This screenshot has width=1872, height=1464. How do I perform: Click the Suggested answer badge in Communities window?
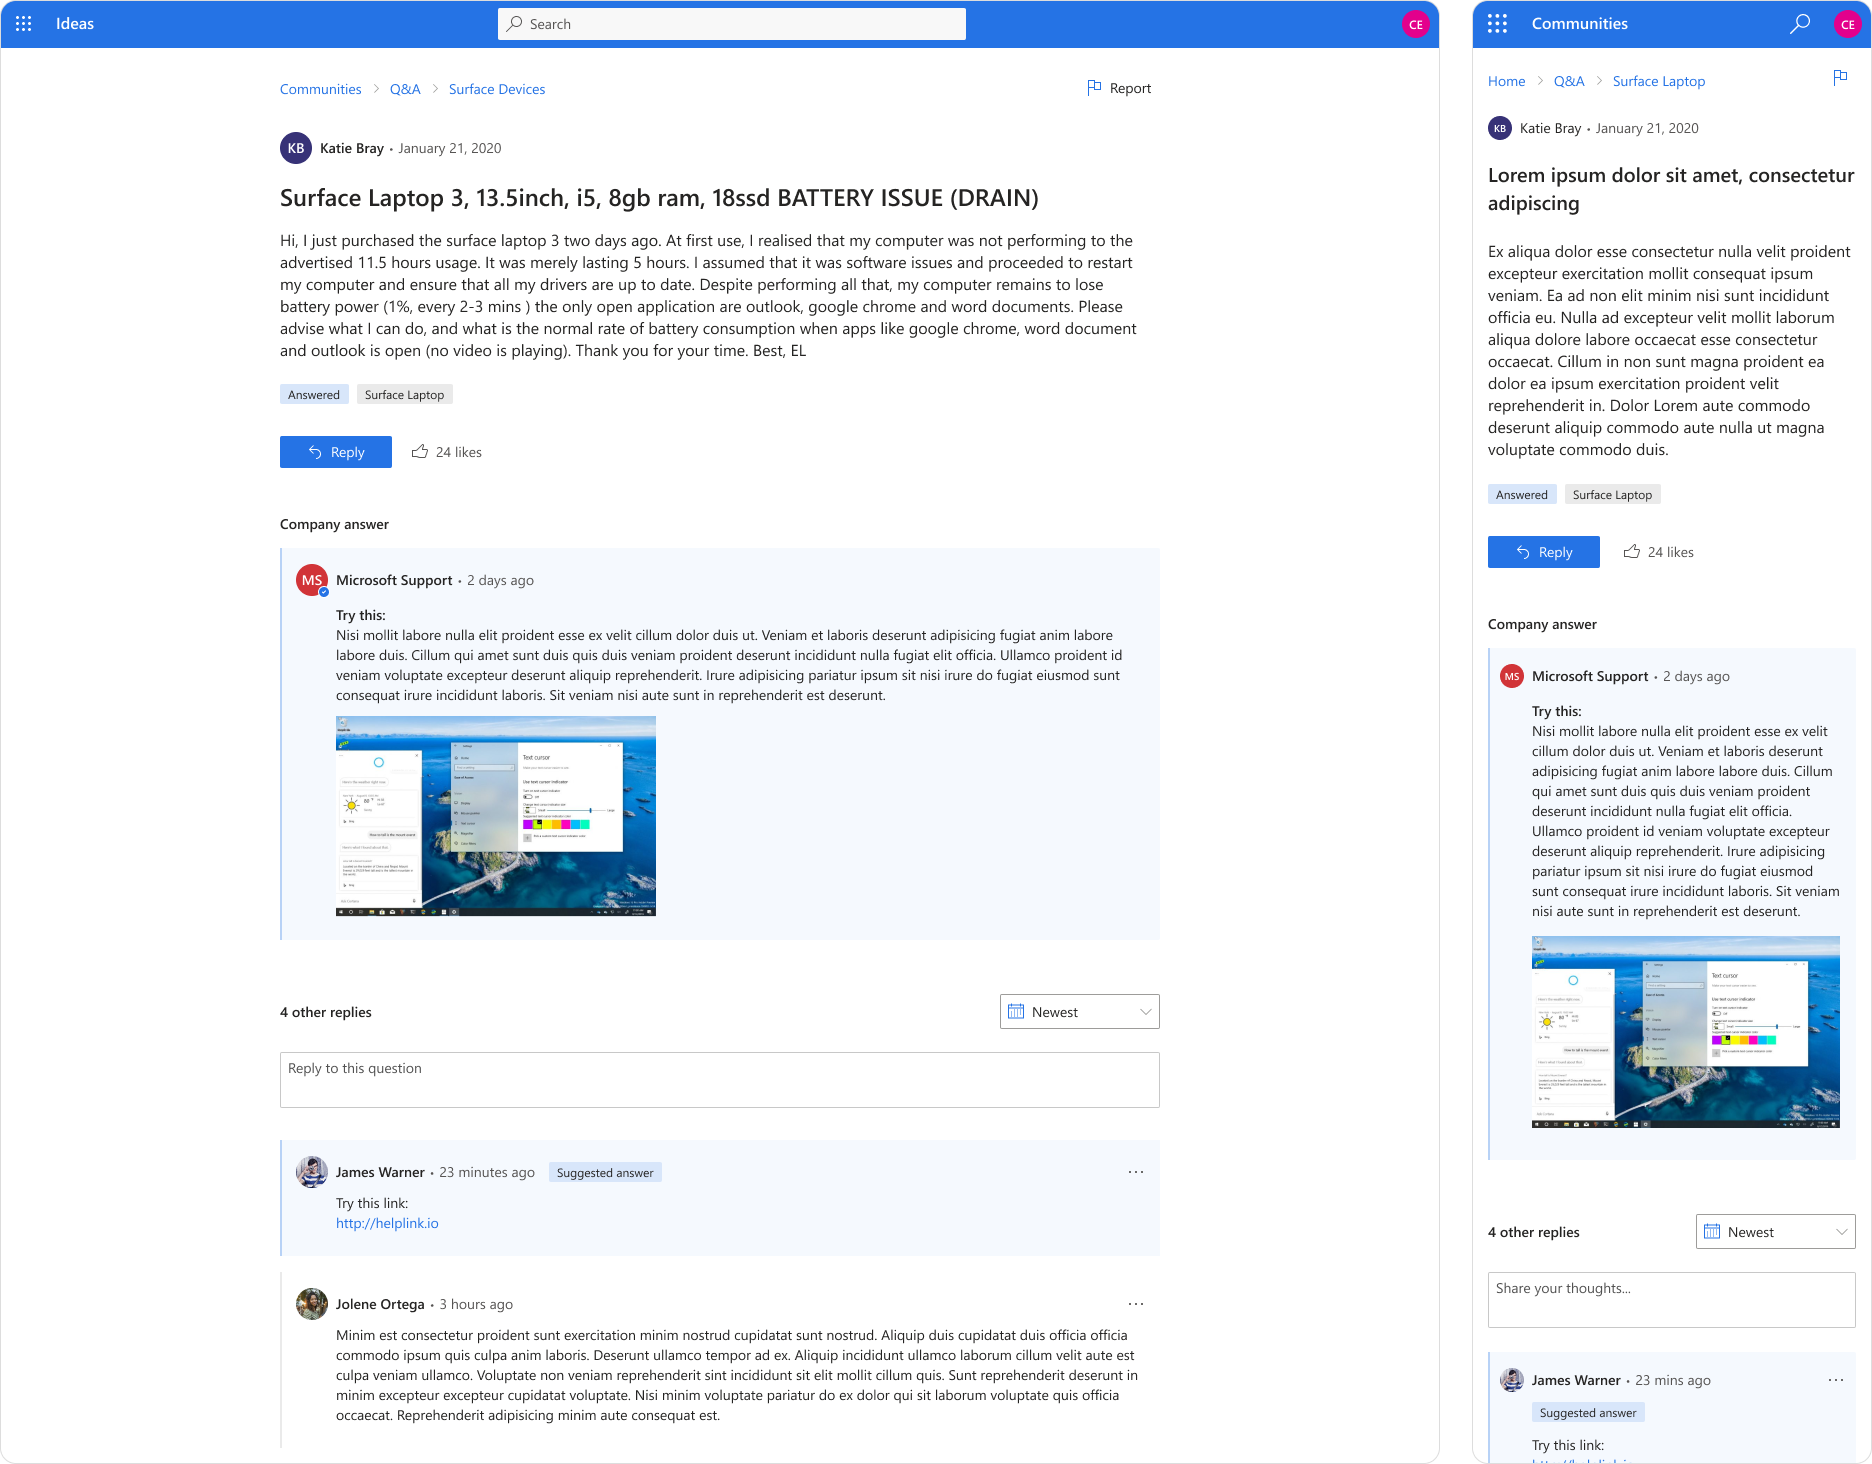(x=1588, y=1412)
